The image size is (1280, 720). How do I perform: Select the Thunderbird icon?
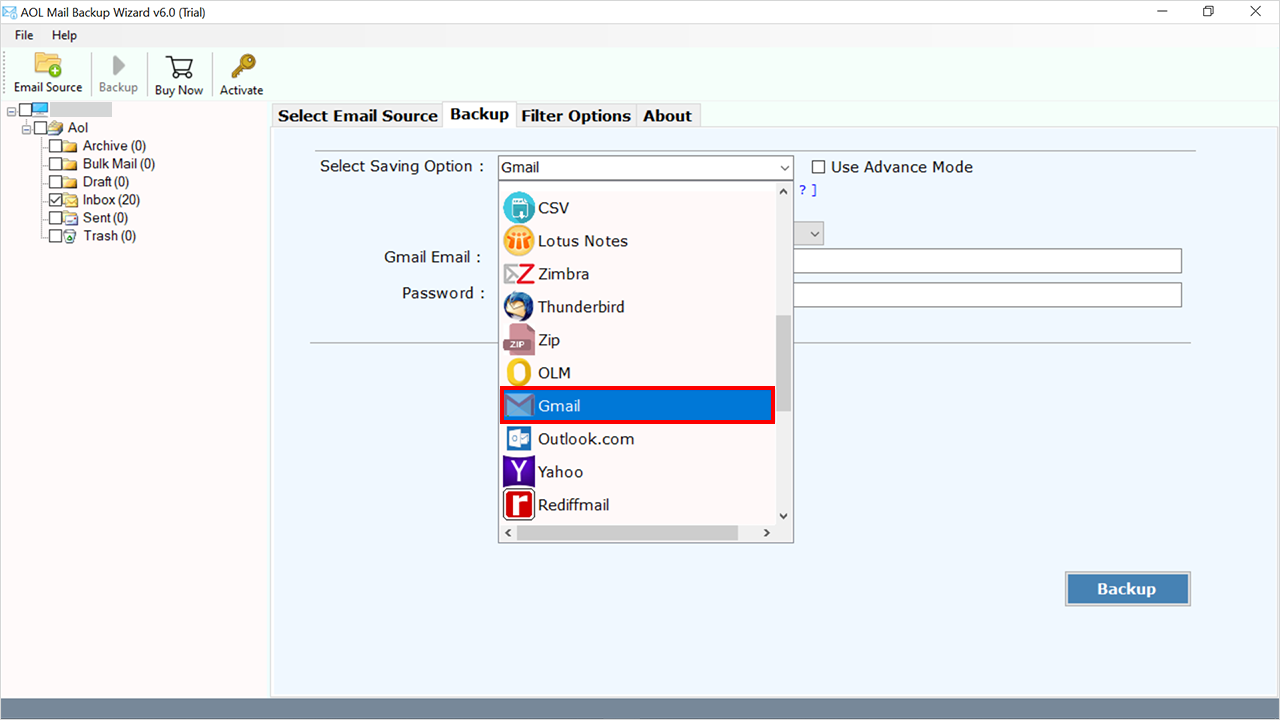[519, 307]
